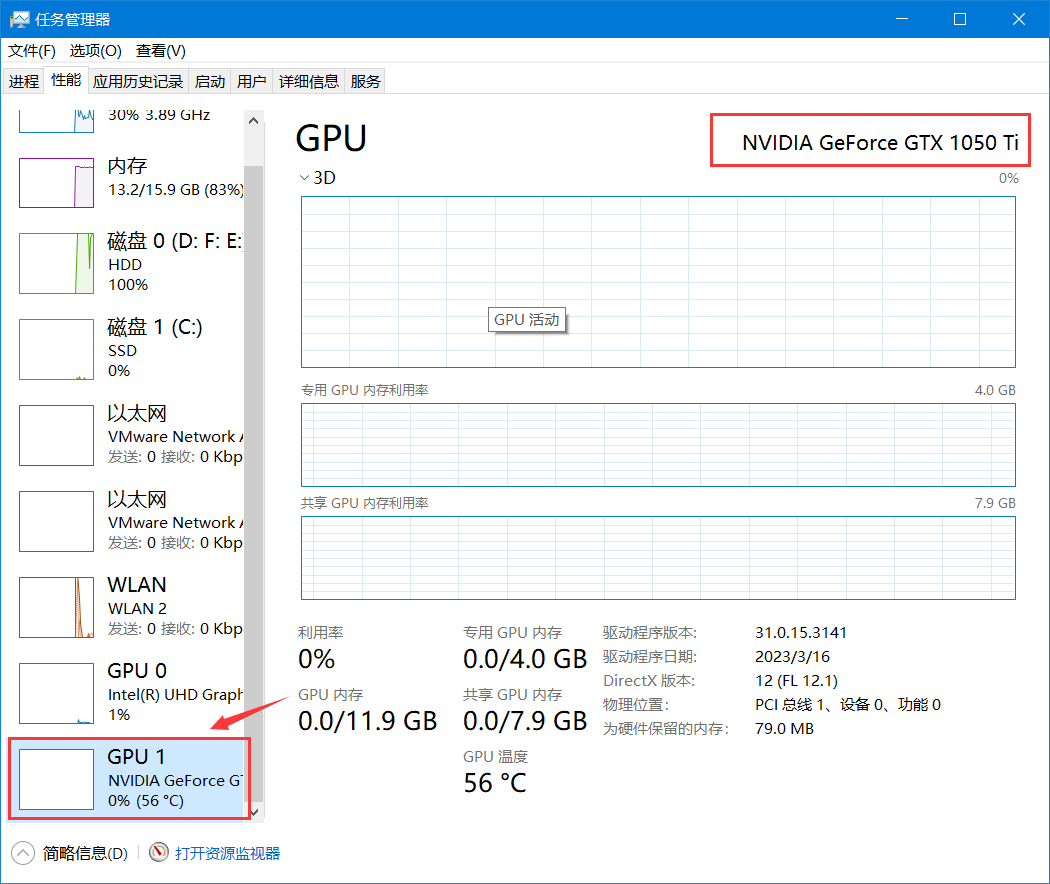Switch to the 性能 tab
This screenshot has height=884, width=1050.
[66, 80]
